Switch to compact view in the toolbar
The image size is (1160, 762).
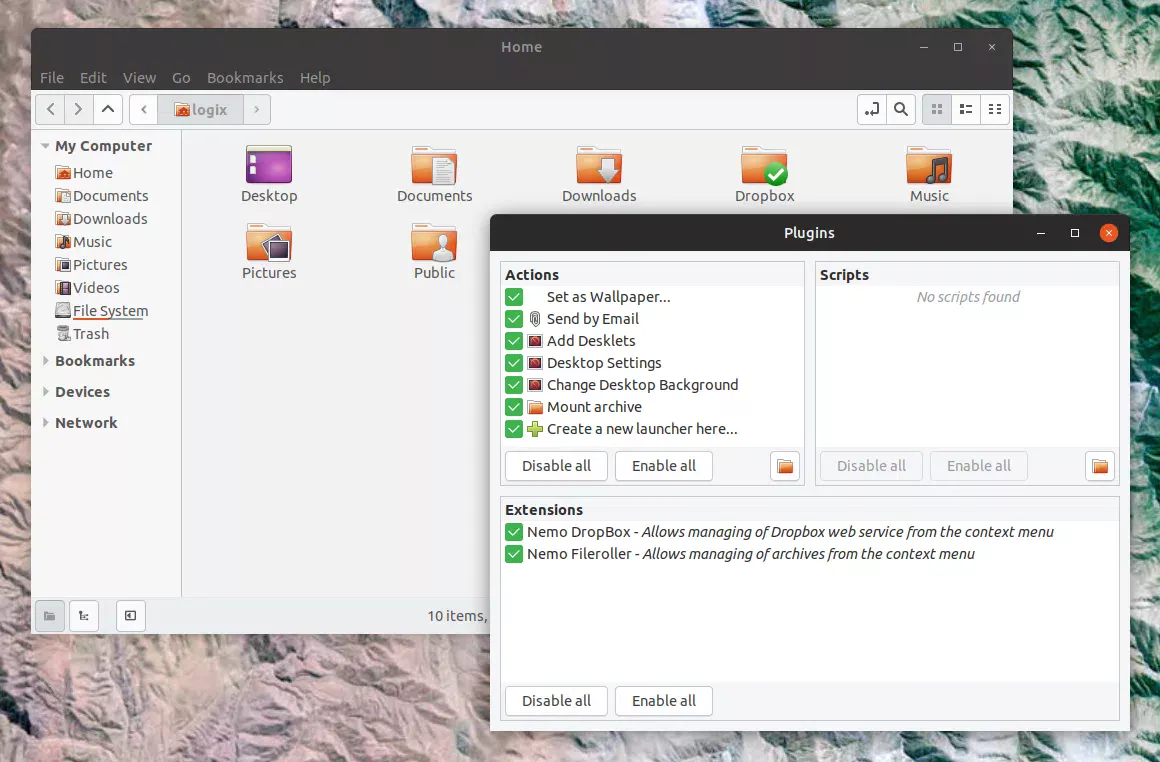pos(995,109)
